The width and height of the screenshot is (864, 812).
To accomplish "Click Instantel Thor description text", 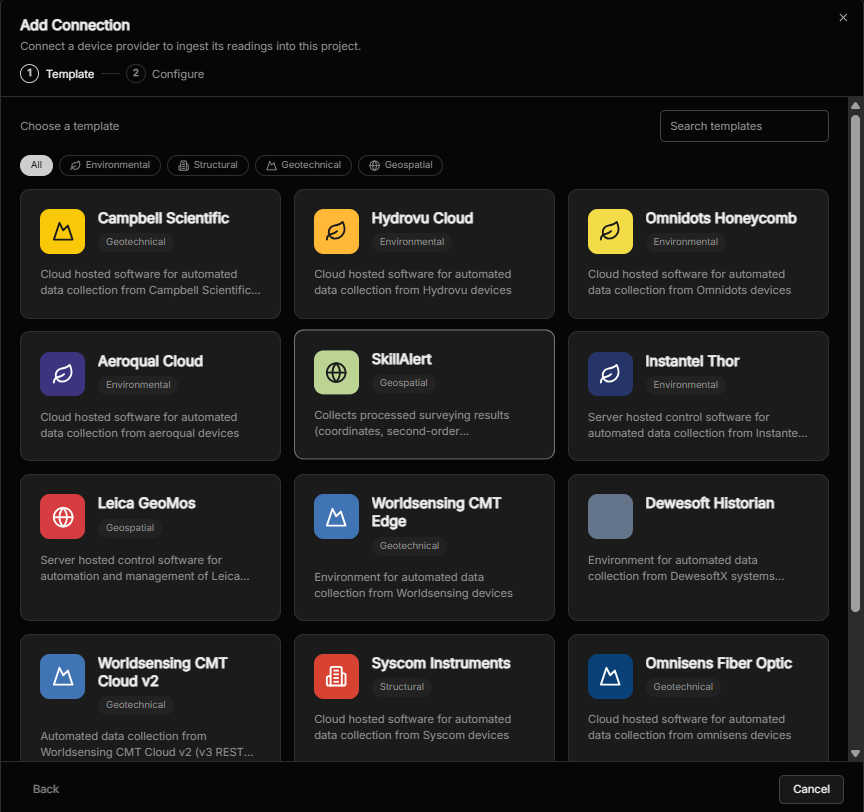I will pos(698,425).
